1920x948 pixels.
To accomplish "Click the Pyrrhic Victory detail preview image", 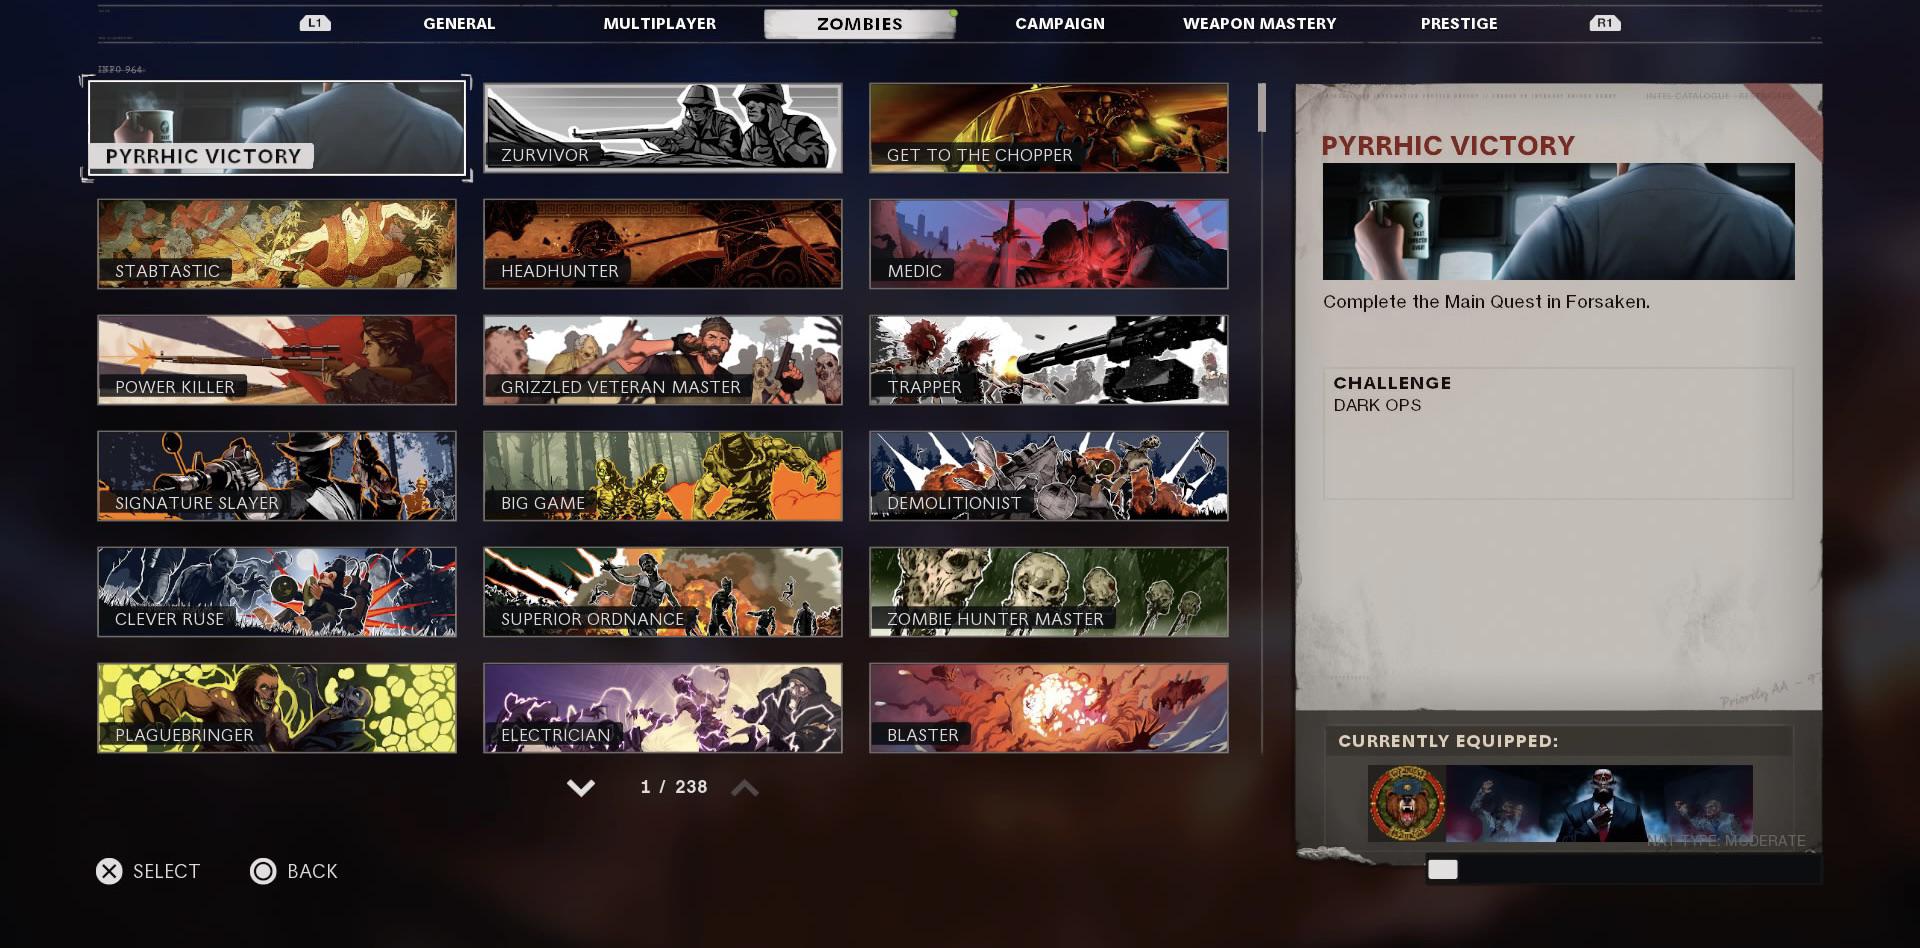I will (1558, 221).
